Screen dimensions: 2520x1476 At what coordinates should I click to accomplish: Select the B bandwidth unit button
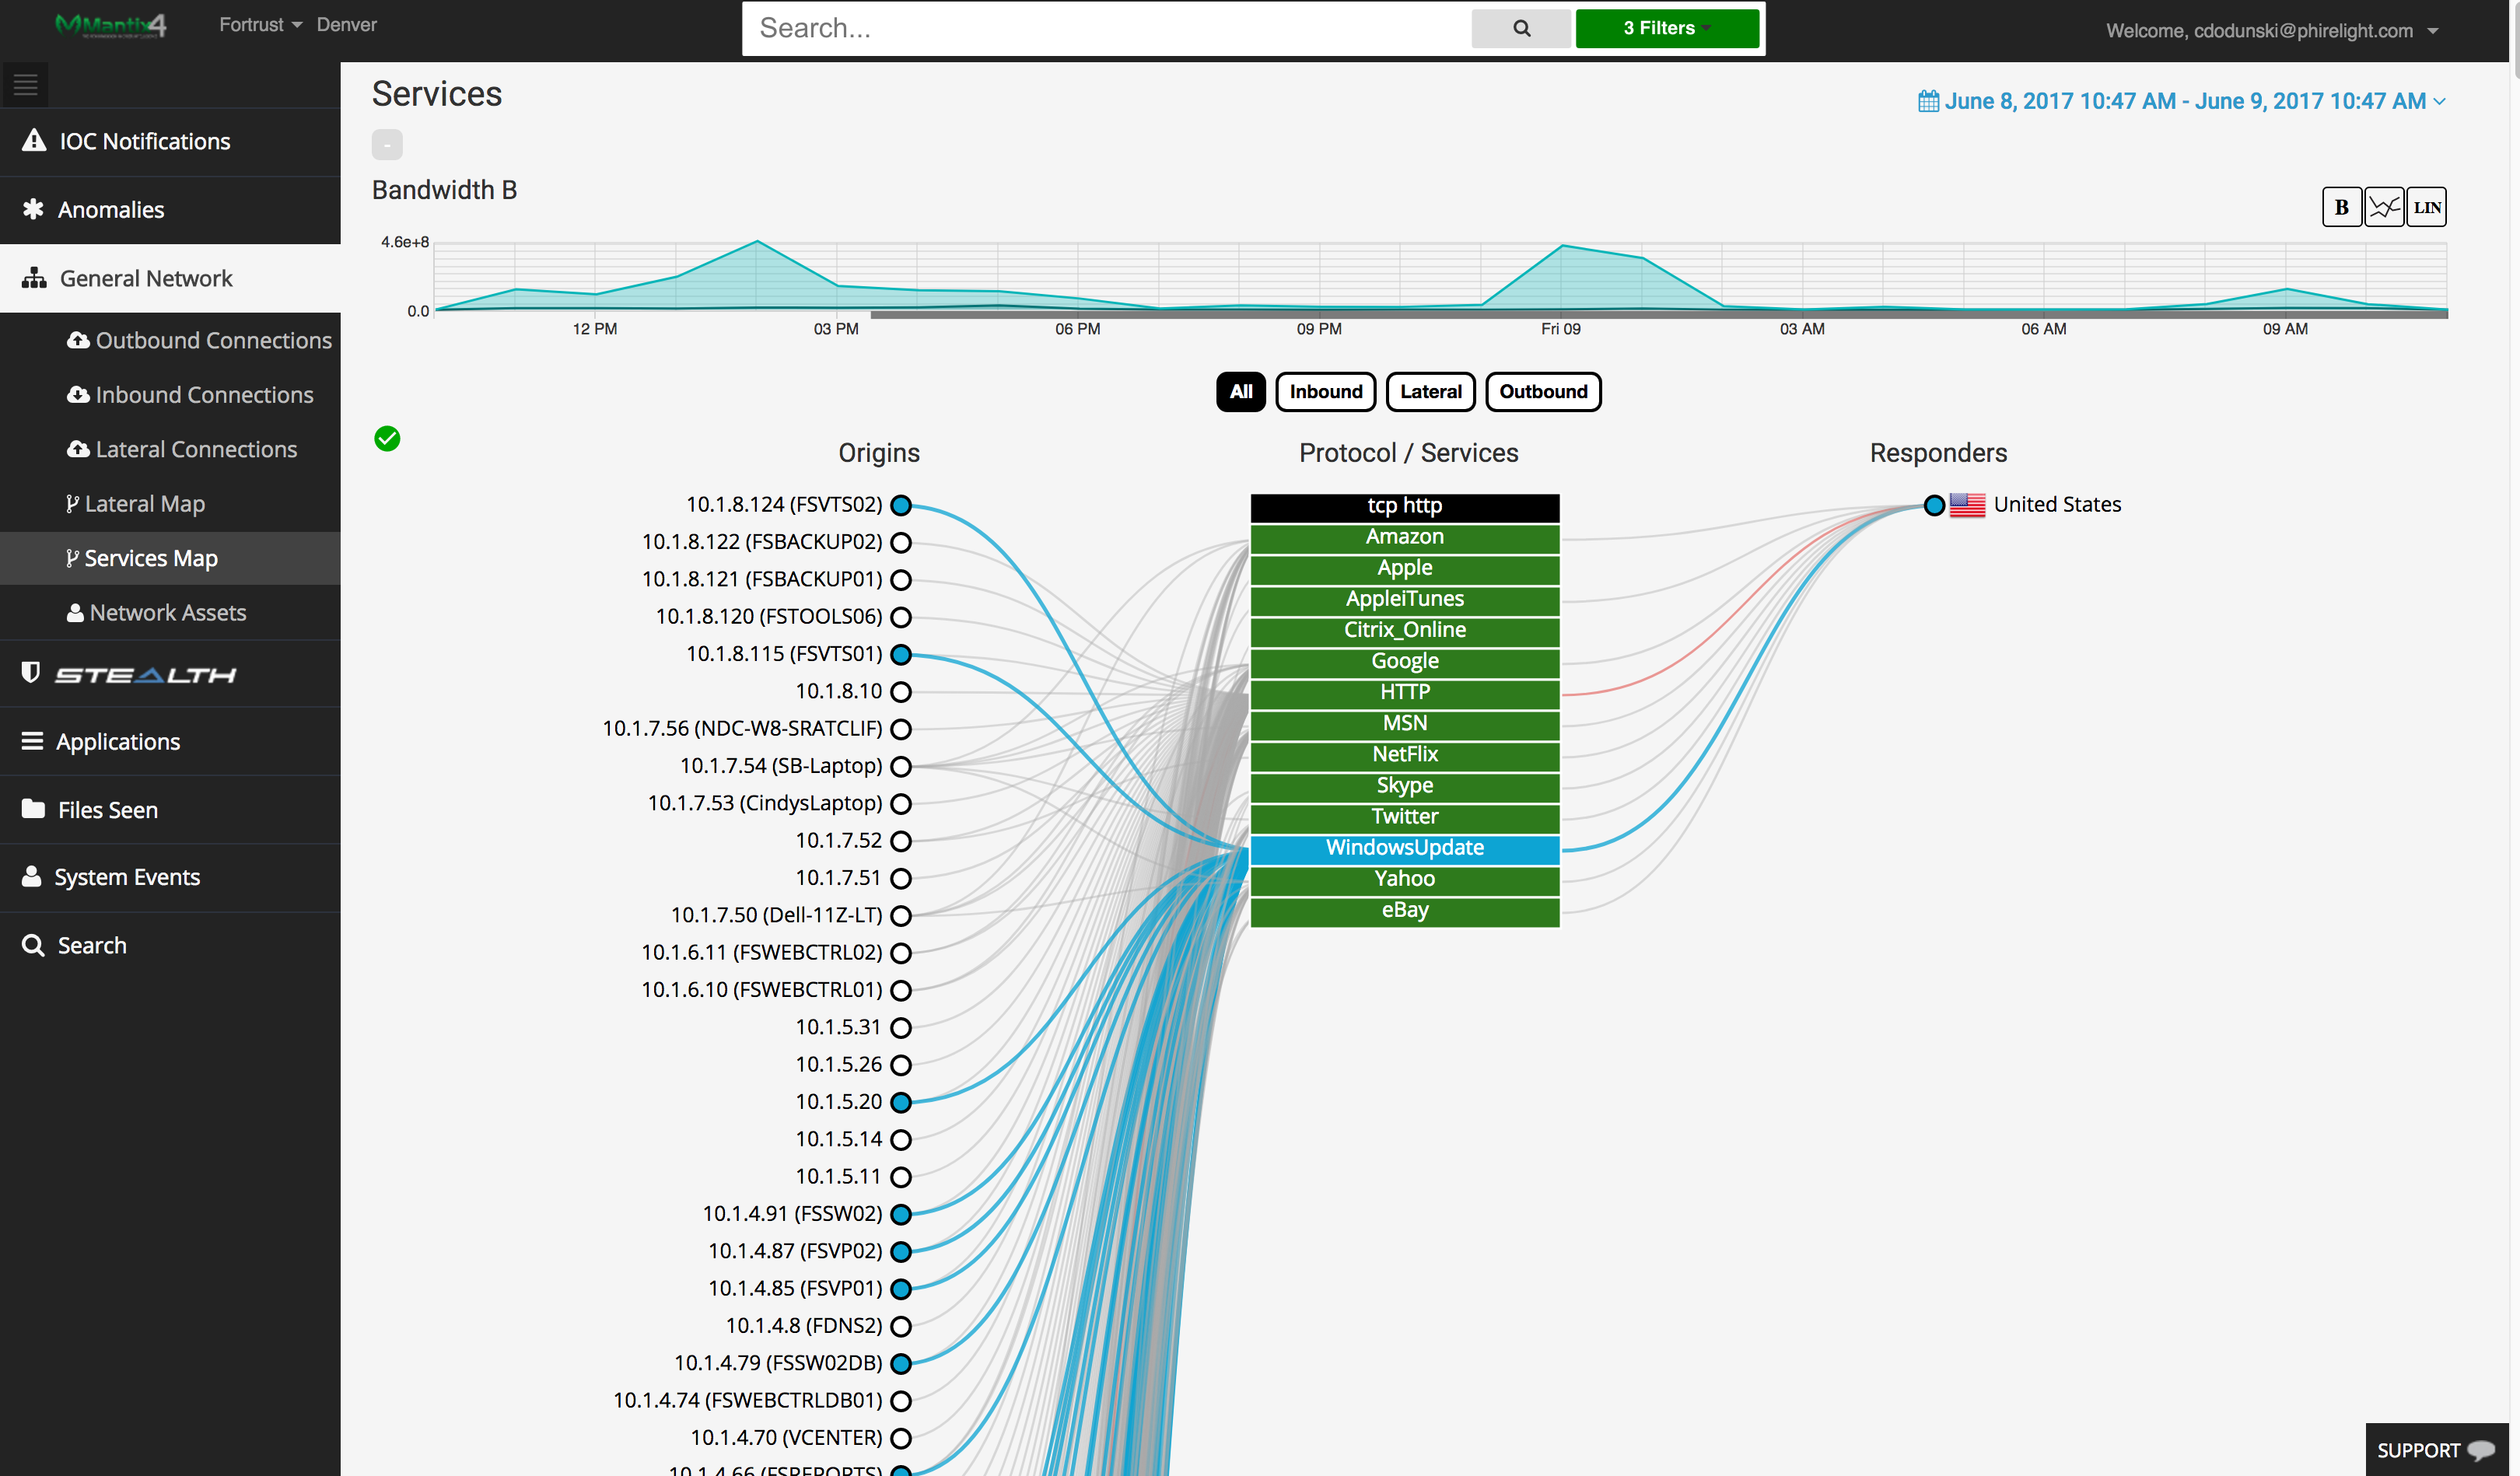coord(2342,207)
